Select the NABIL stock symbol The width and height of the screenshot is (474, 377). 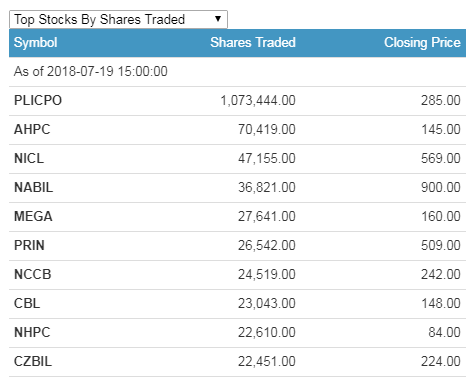(33, 187)
